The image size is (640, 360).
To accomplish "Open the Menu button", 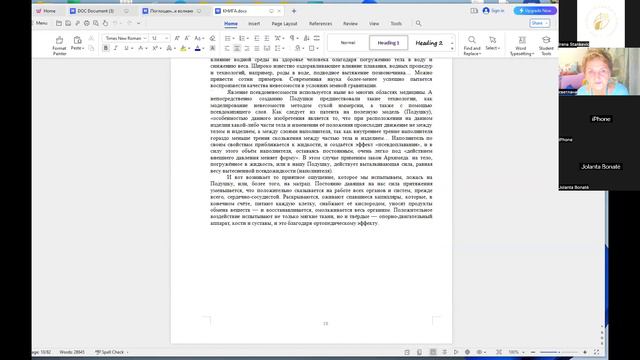I will [41, 23].
